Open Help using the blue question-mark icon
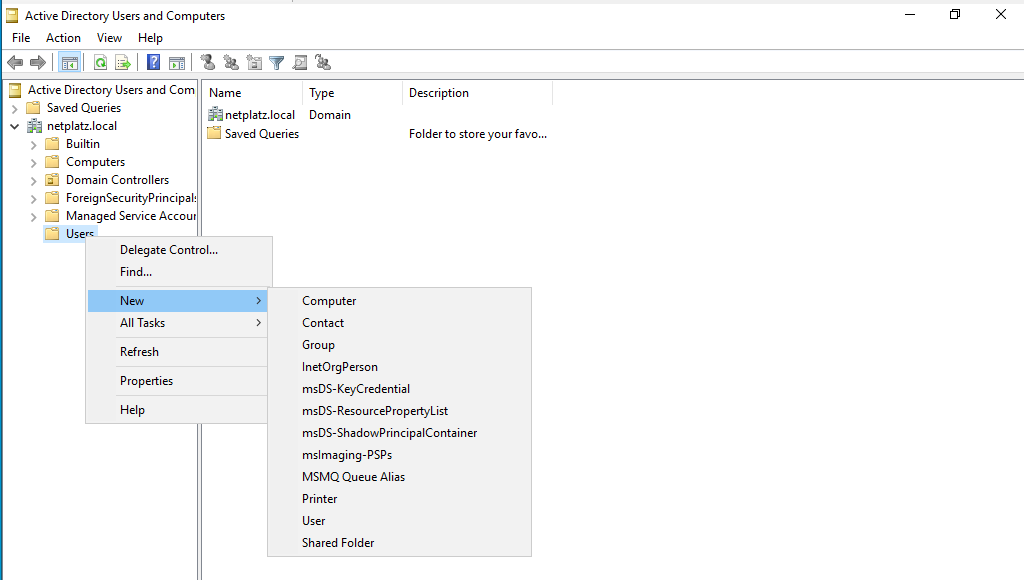The image size is (1024, 580). [153, 62]
